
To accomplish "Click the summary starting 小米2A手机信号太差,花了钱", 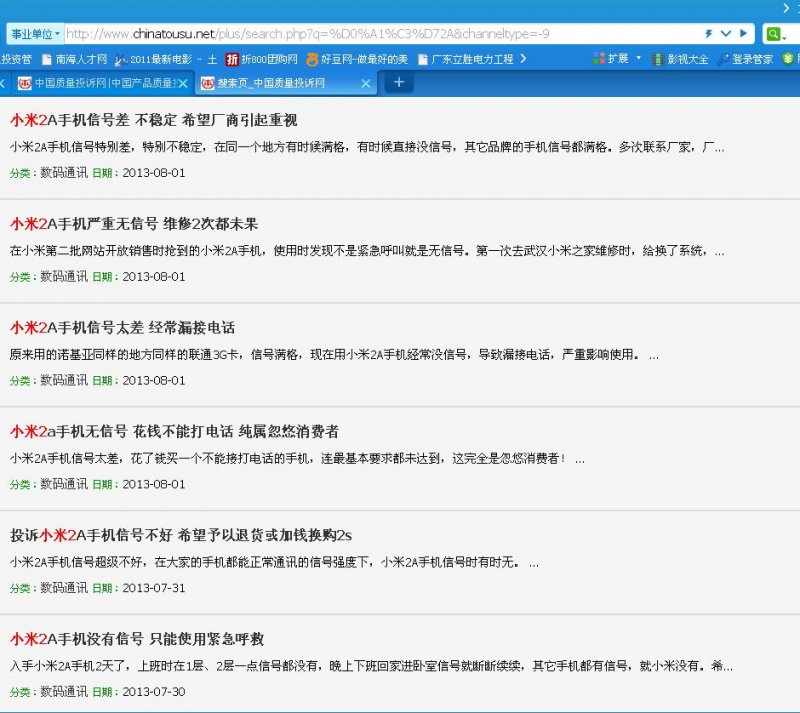I will (x=297, y=458).
